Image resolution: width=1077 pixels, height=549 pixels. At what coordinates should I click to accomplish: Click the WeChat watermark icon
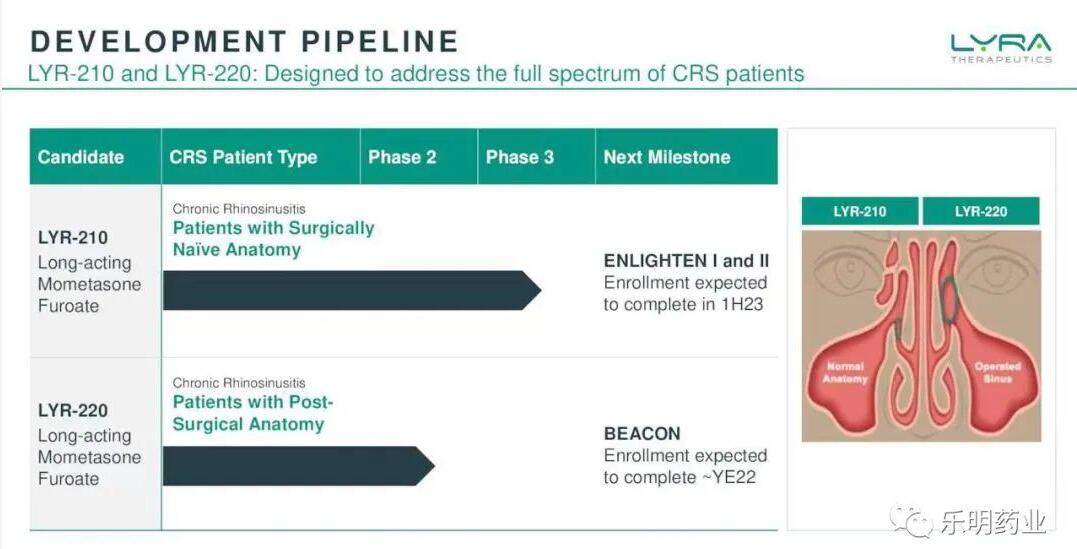tap(912, 520)
